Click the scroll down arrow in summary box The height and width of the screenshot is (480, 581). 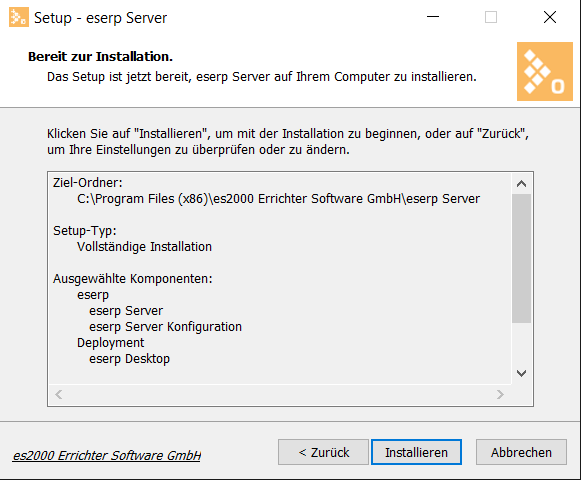[x=521, y=373]
